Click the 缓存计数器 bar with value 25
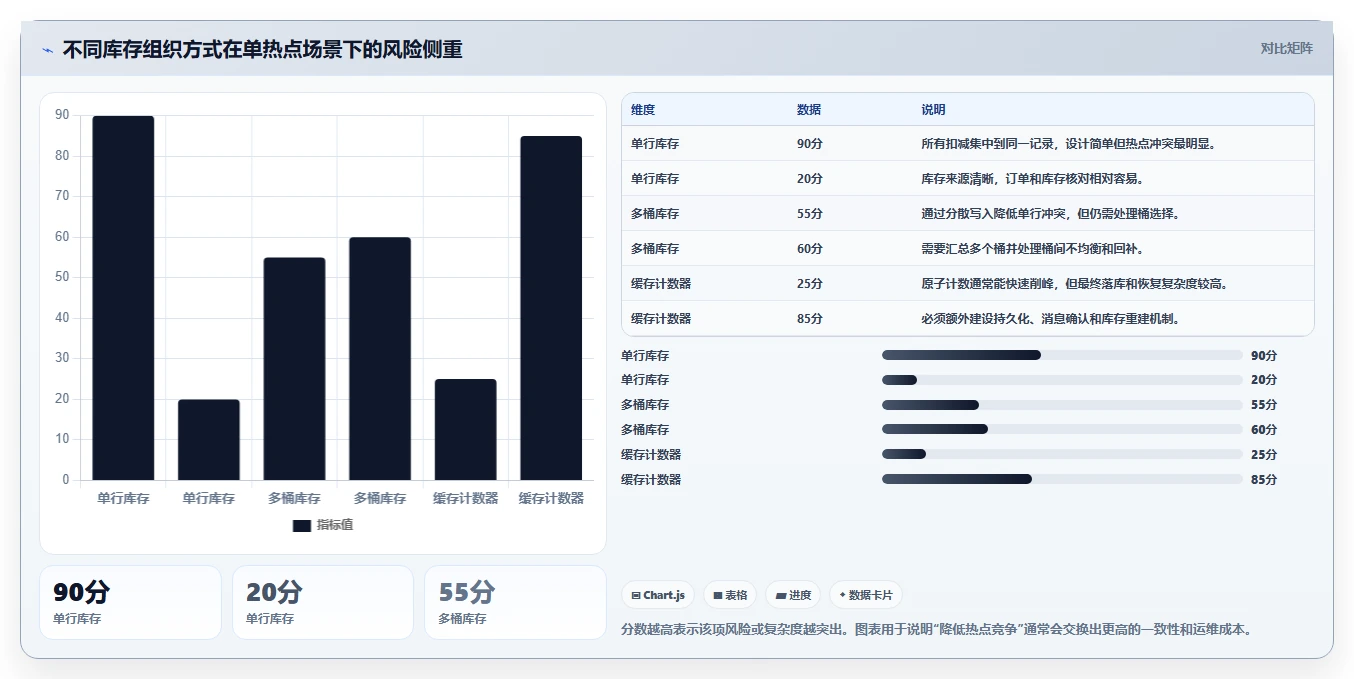Image resolution: width=1354 pixels, height=679 pixels. (x=465, y=430)
